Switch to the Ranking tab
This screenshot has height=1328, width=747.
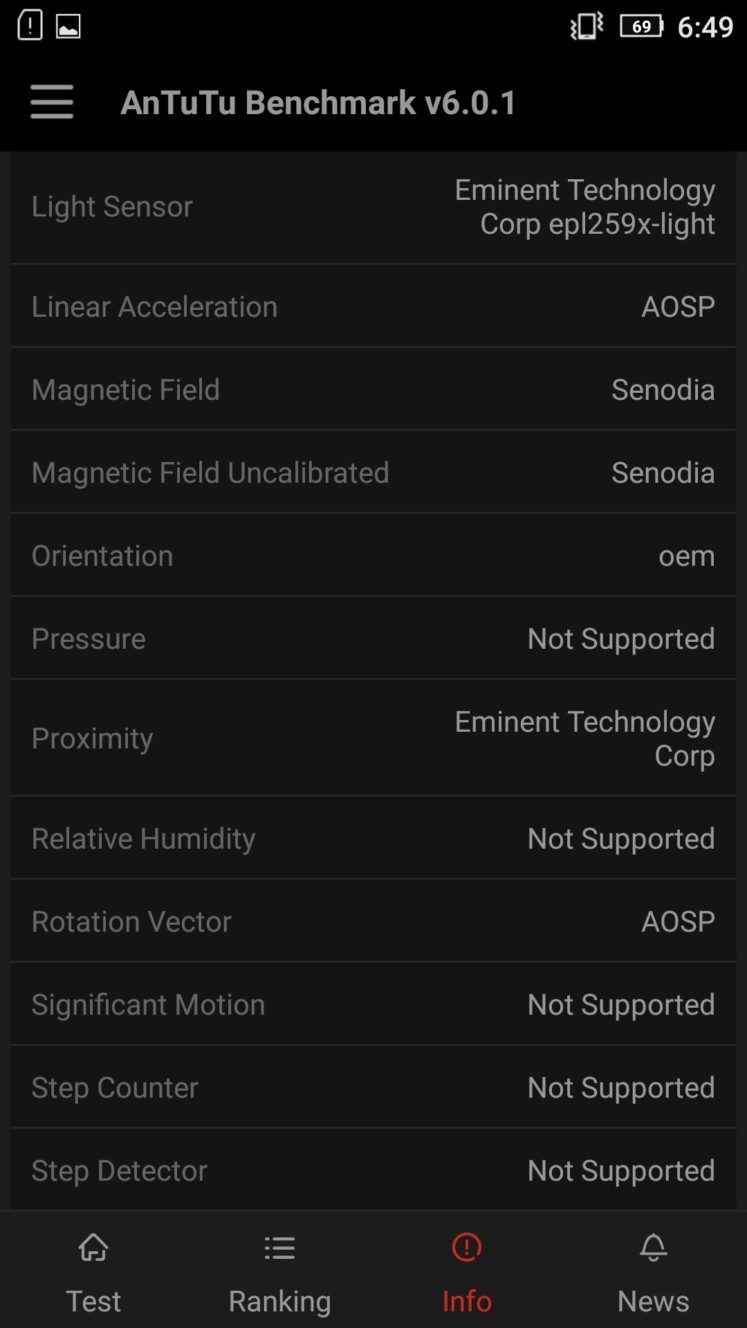(279, 1270)
